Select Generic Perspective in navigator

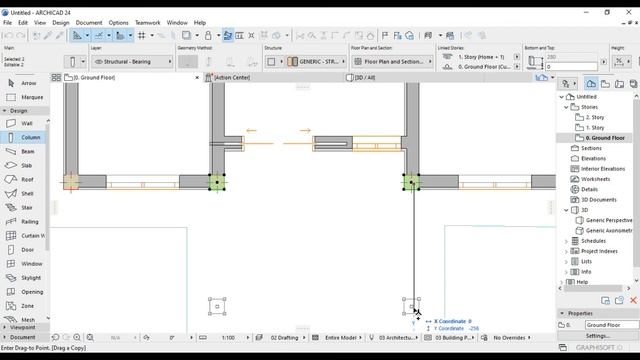pyautogui.click(x=609, y=220)
